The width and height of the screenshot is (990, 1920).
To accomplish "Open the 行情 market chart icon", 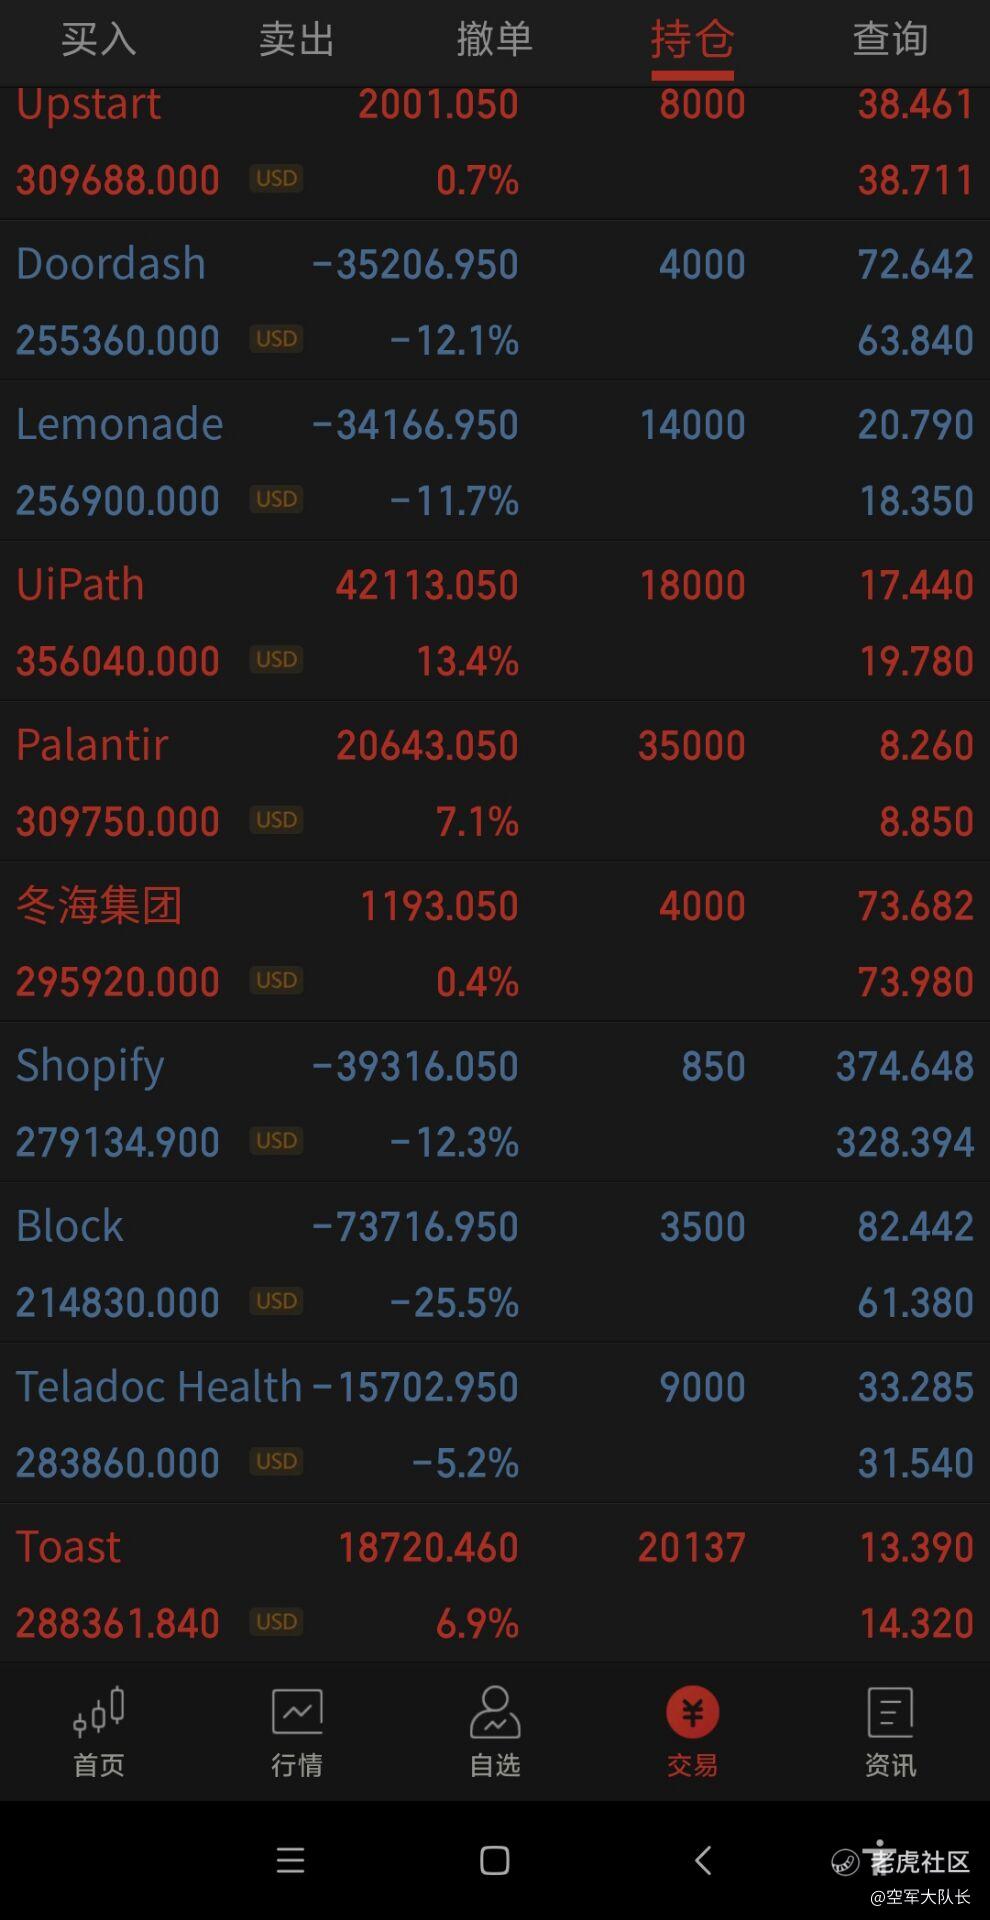I will [297, 1712].
